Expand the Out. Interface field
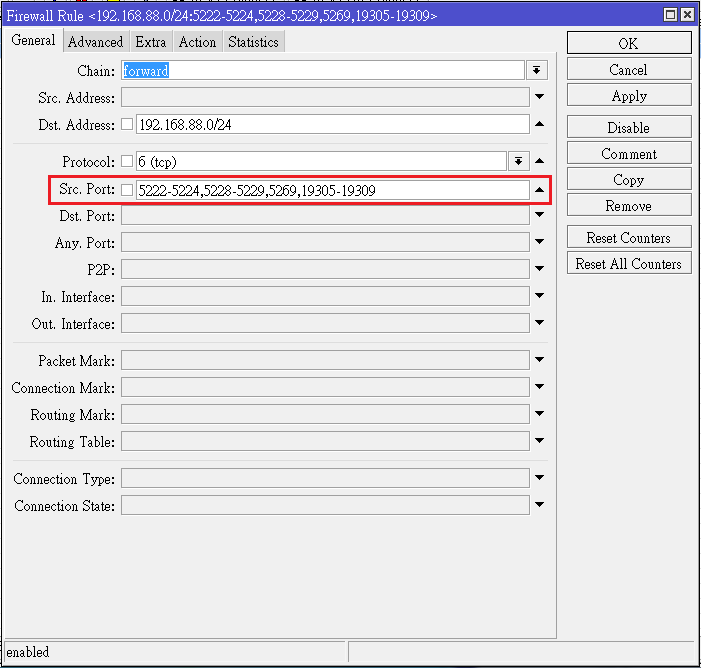Screen dimensions: 701x668 tap(540, 322)
